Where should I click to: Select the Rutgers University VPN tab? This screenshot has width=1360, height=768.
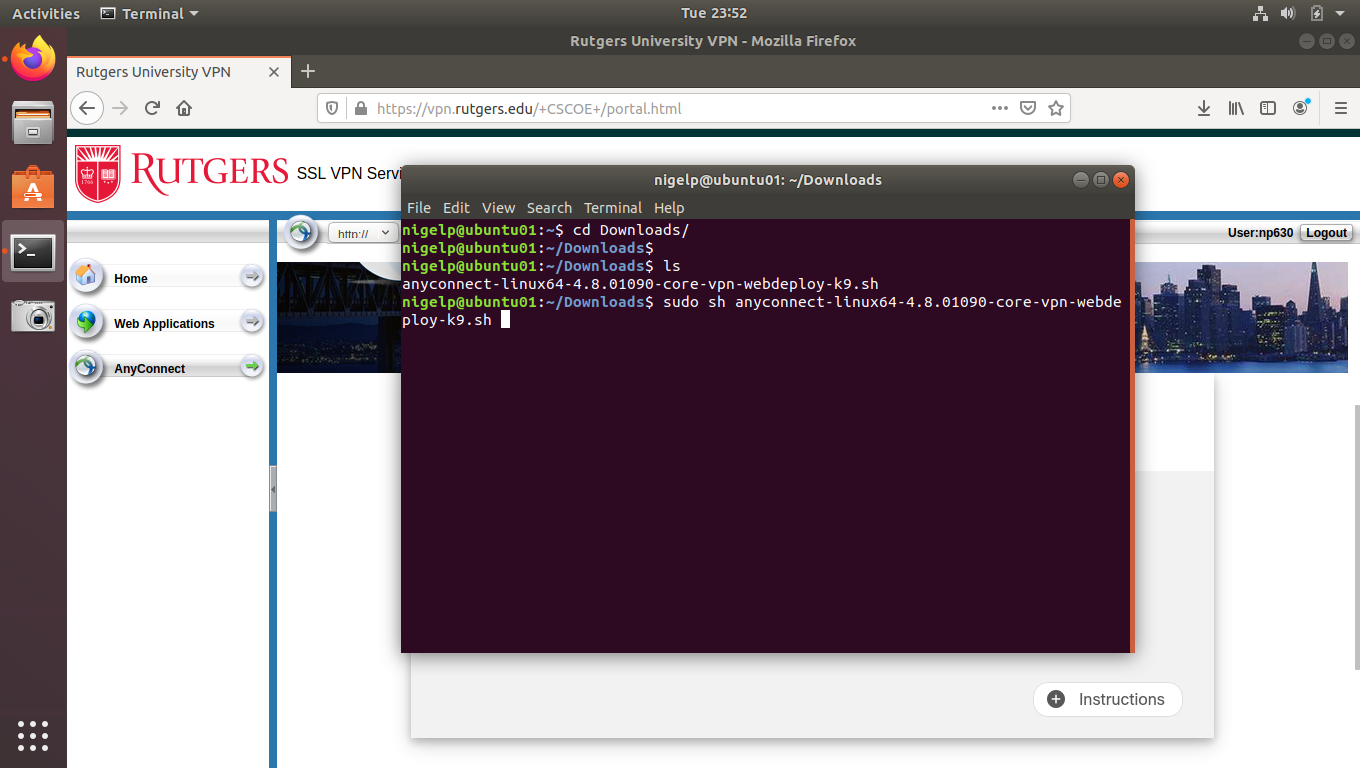click(178, 72)
